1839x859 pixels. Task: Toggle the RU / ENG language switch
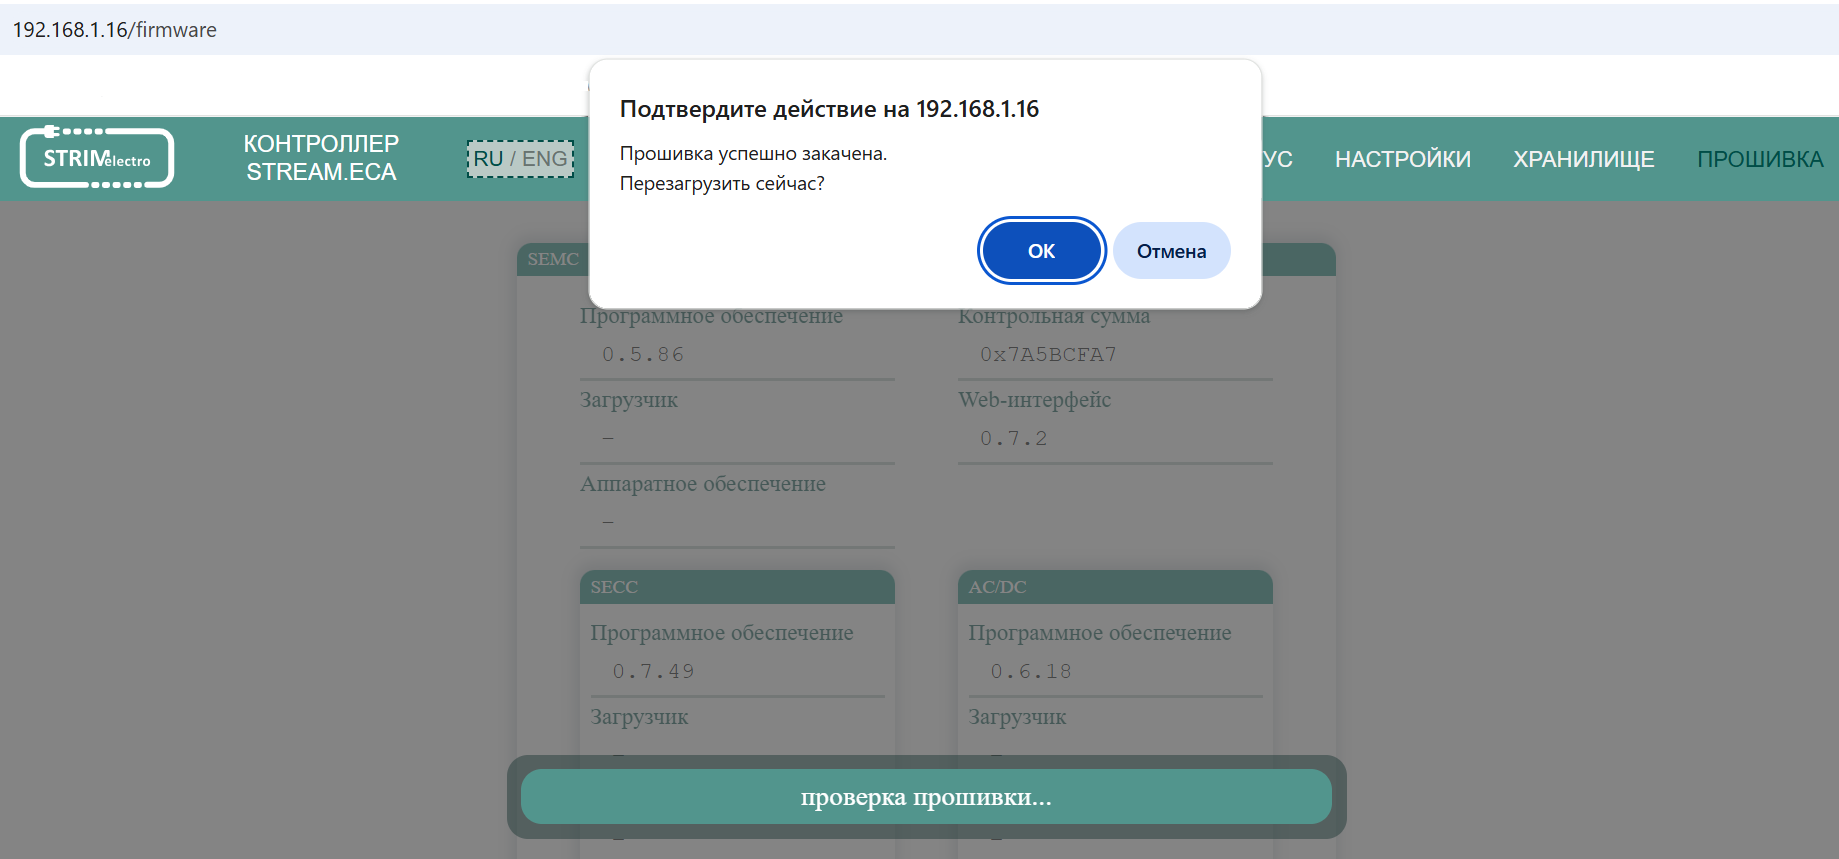click(x=520, y=159)
